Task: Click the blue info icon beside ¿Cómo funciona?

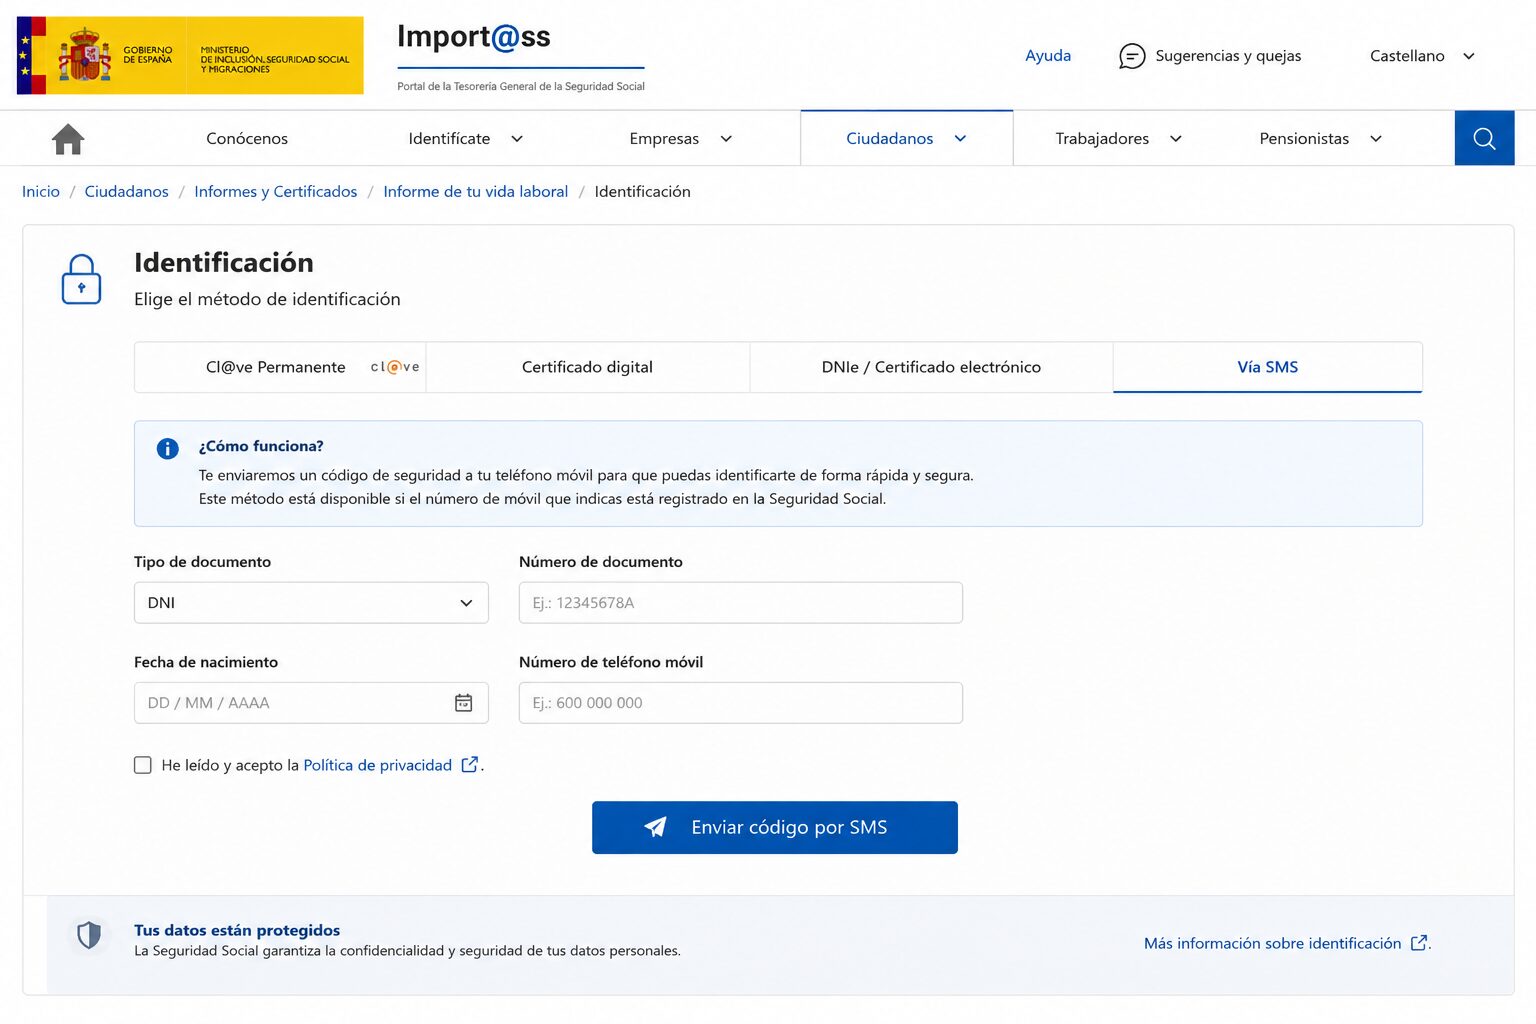Action: (167, 449)
